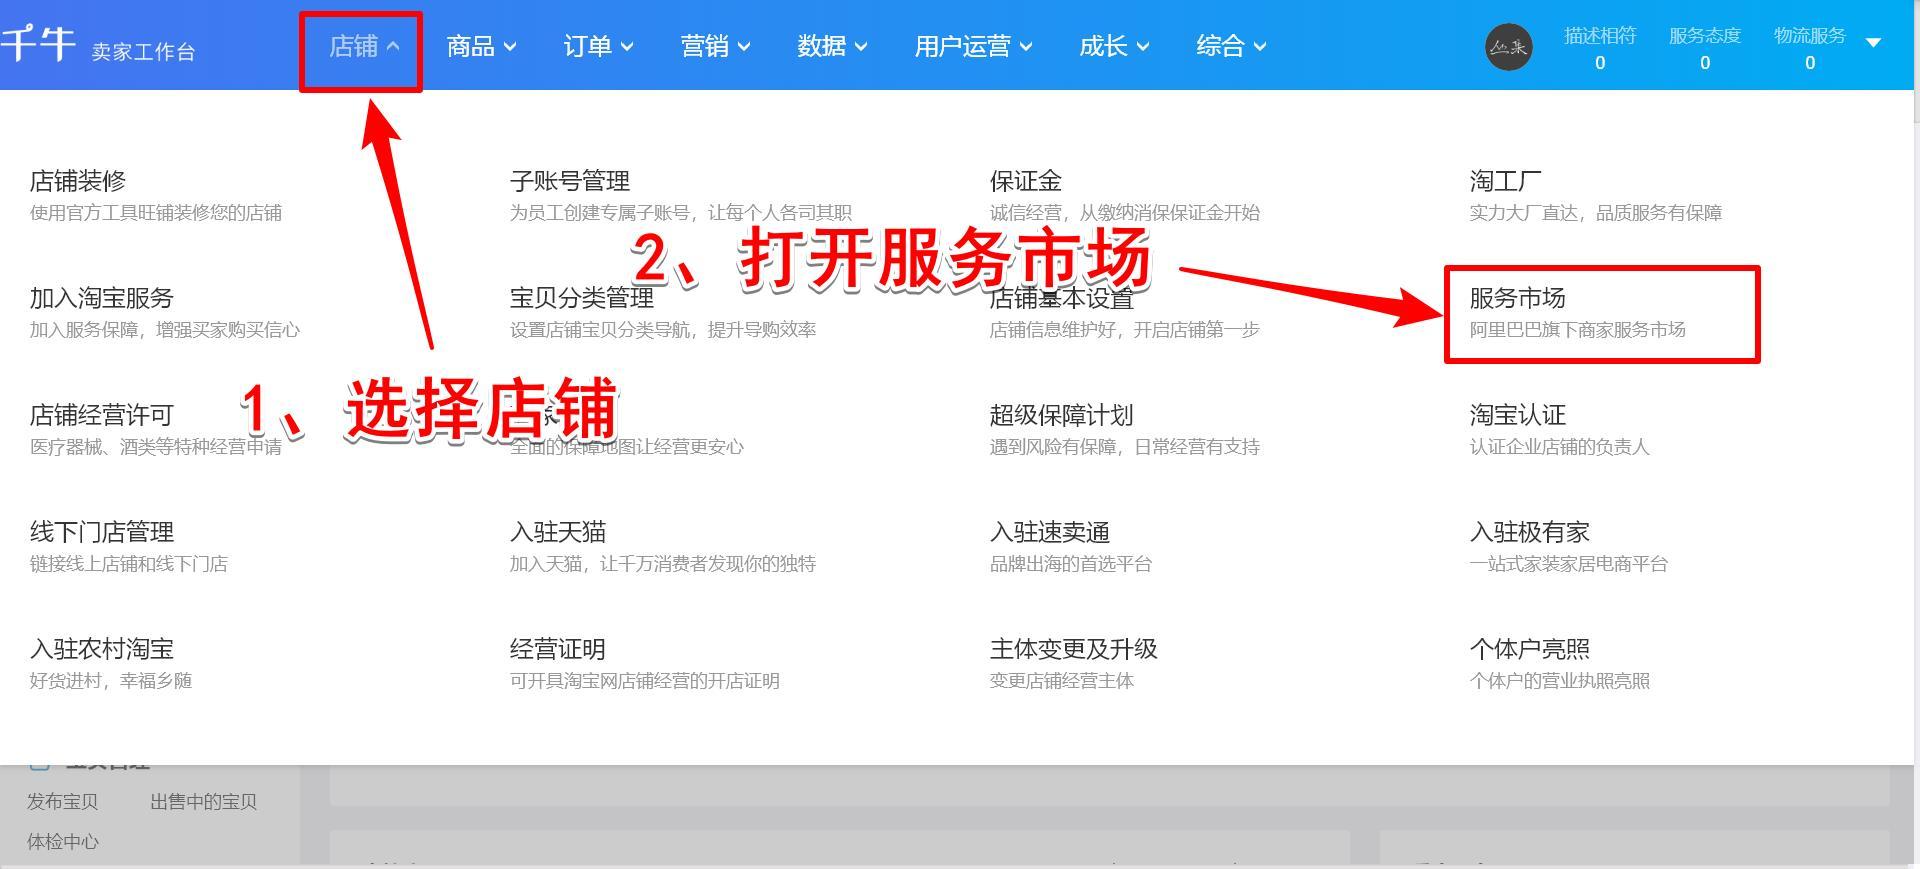
Task: Open 入驻农村淘宝 entry
Action: tap(102, 649)
